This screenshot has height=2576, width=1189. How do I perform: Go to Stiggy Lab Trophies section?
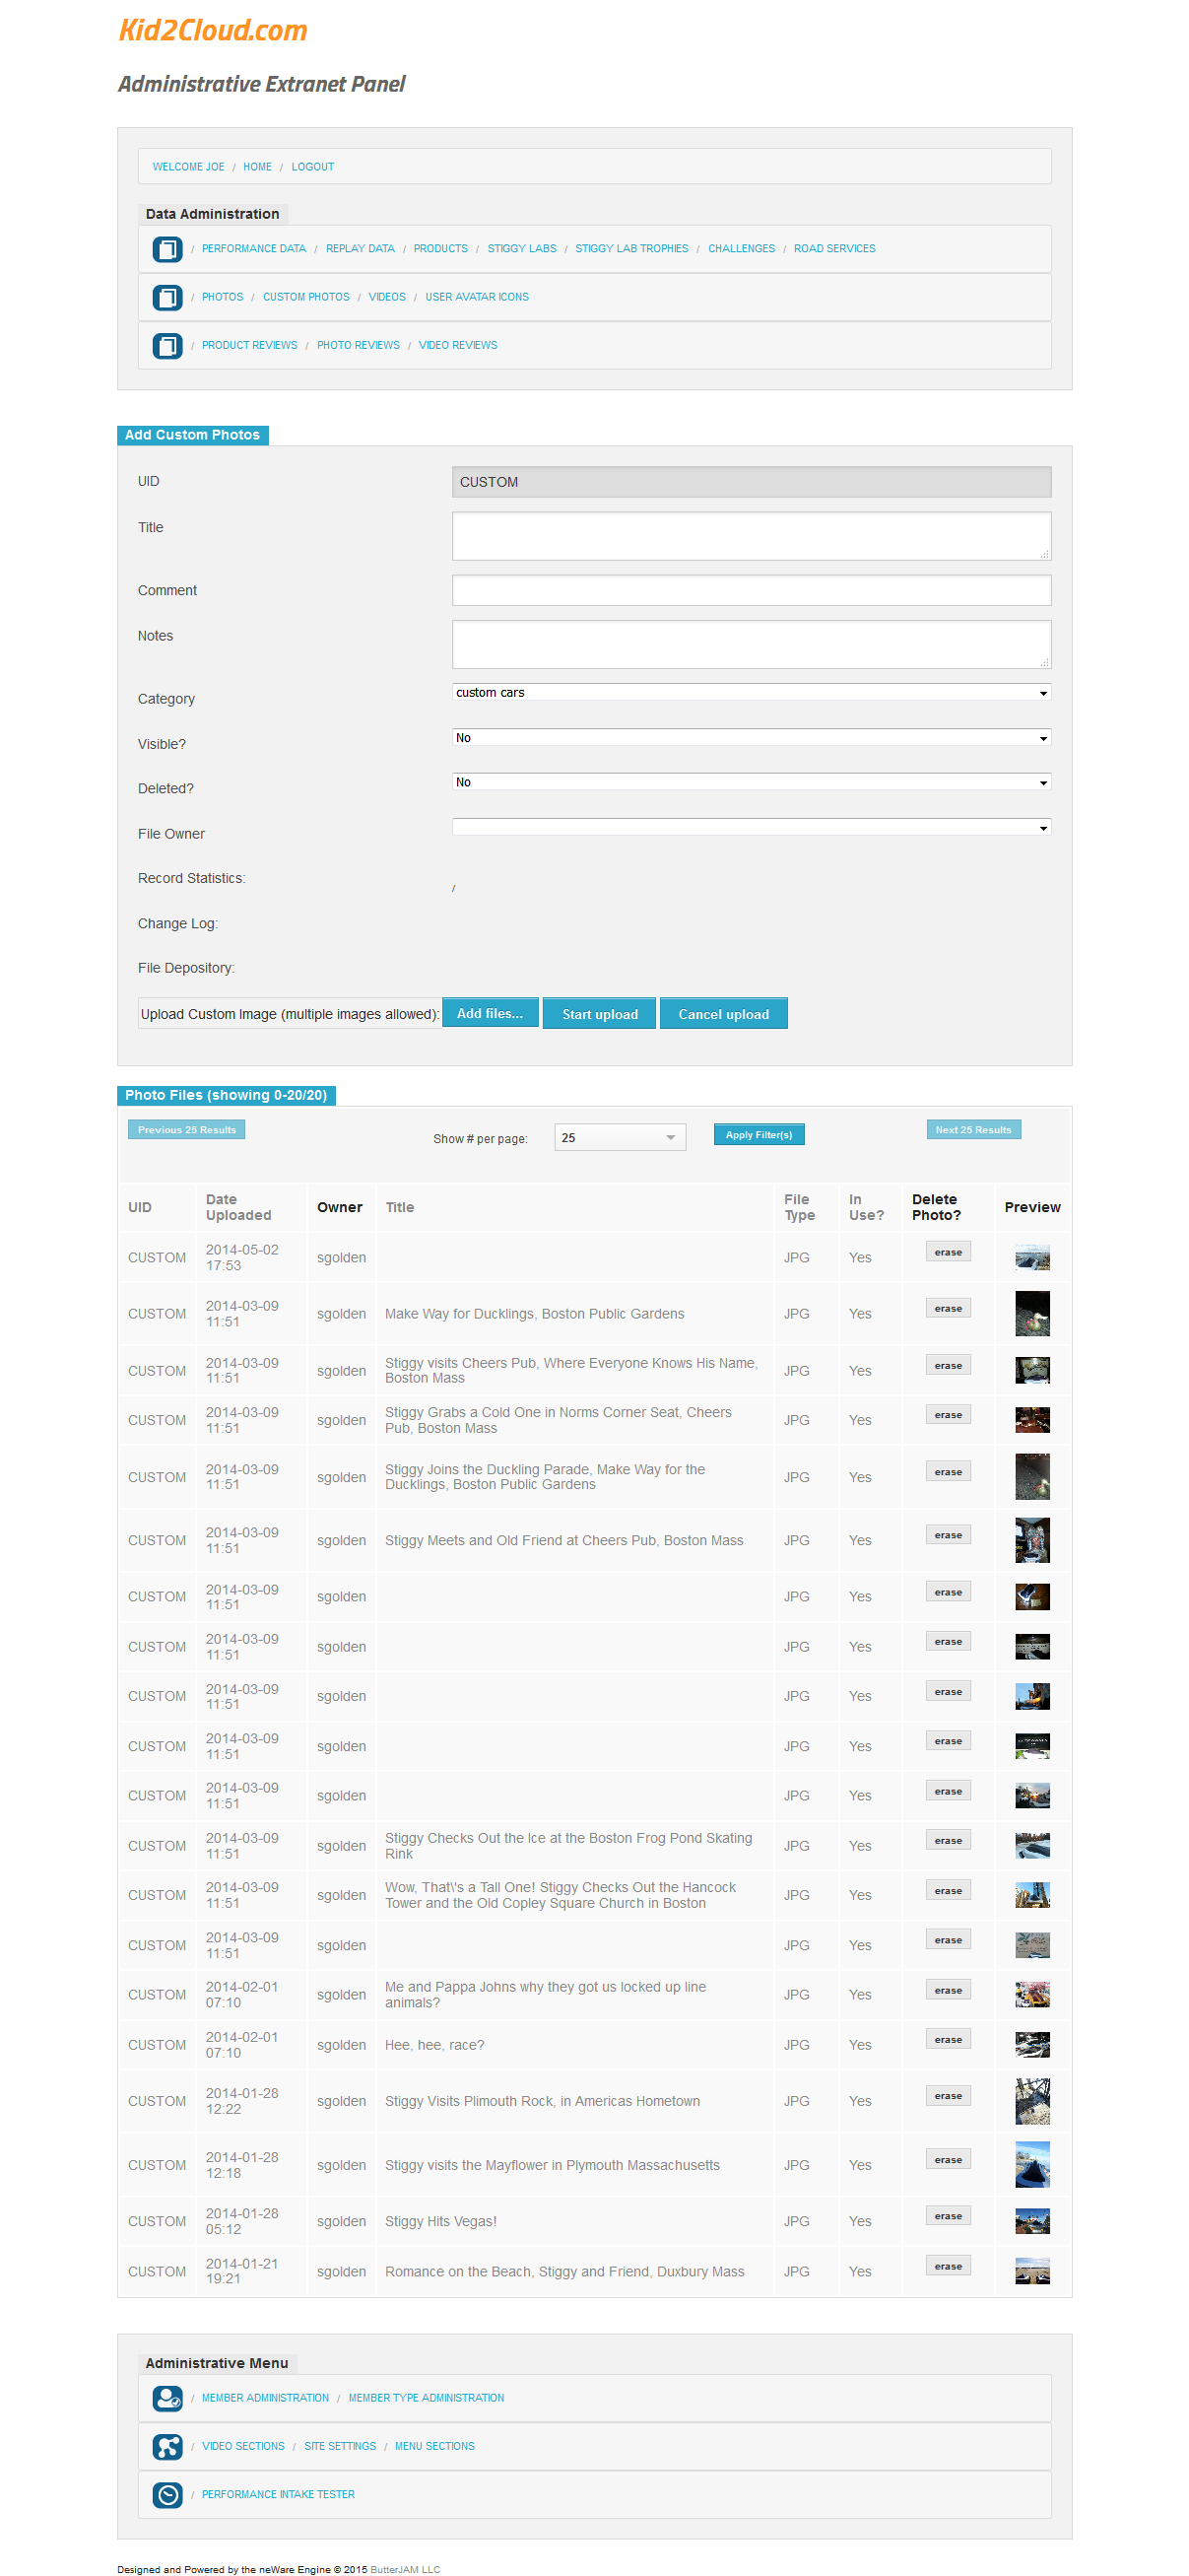pos(631,249)
